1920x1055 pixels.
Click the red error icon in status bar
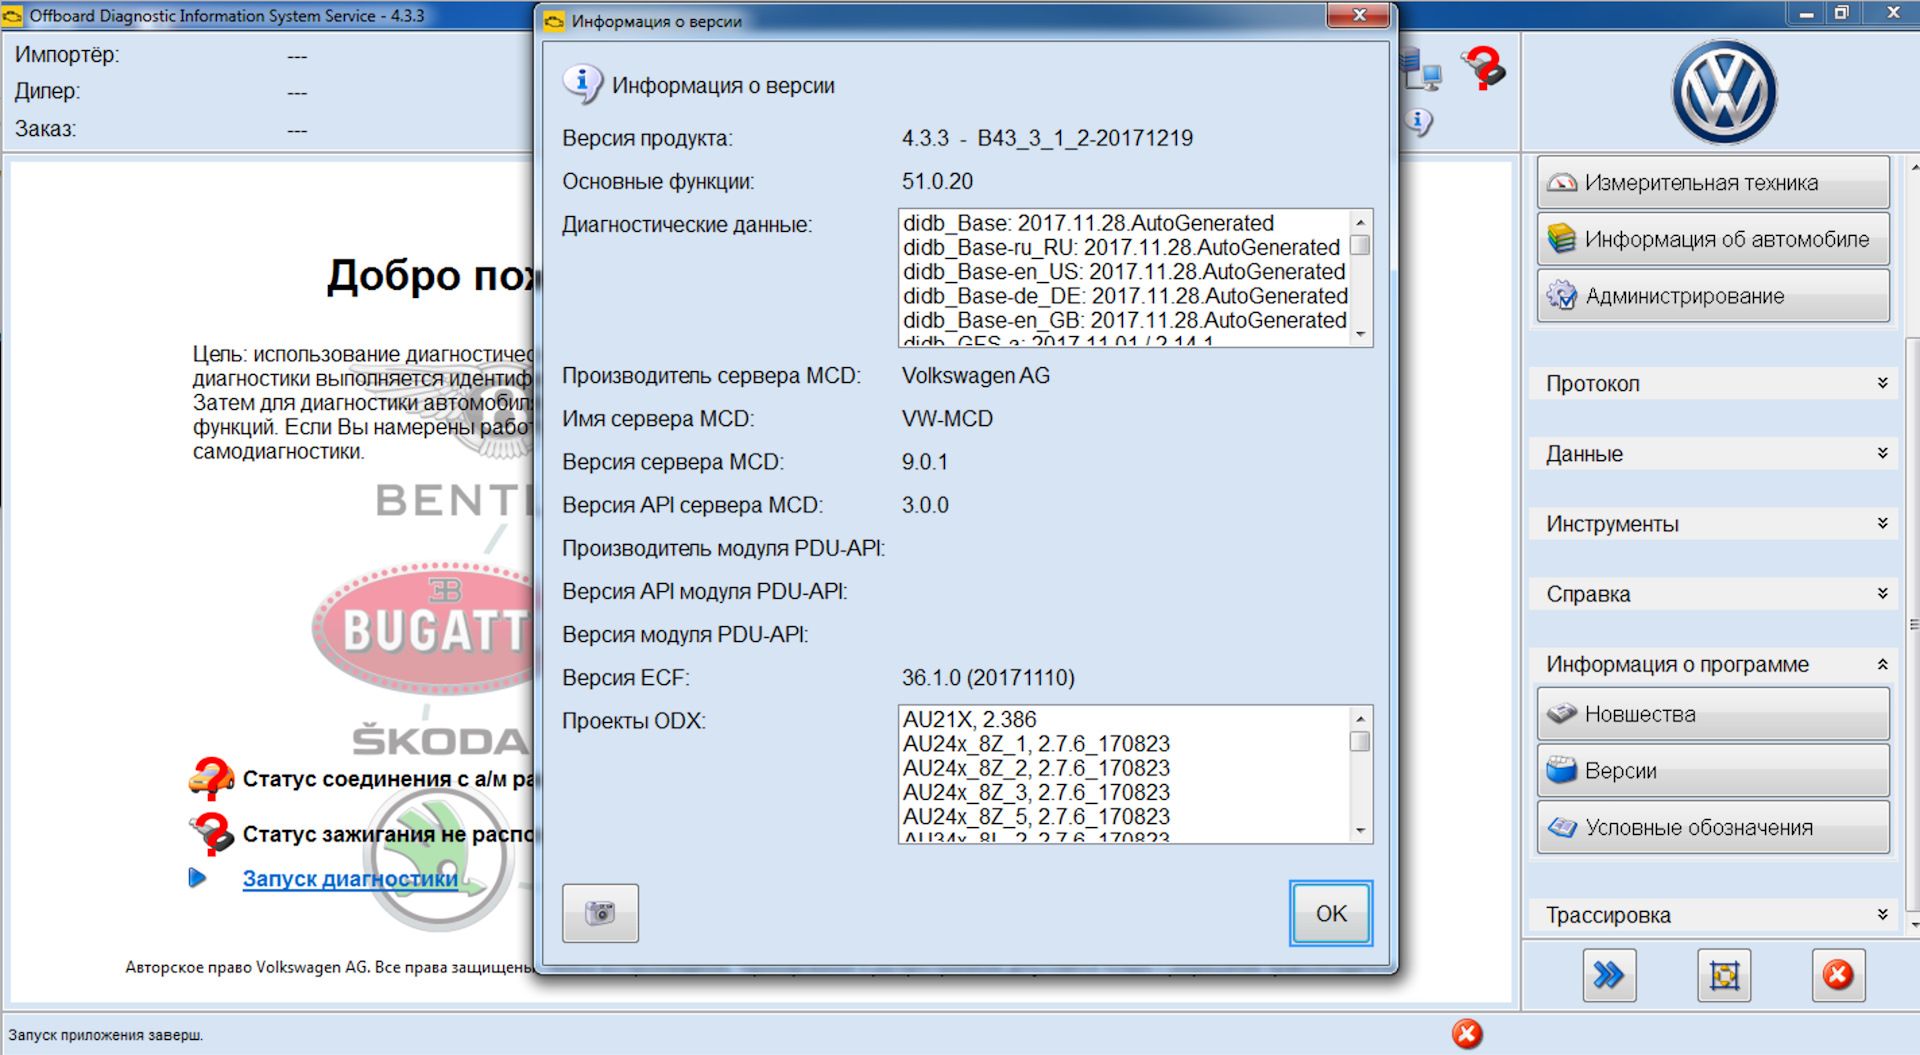click(1467, 1034)
